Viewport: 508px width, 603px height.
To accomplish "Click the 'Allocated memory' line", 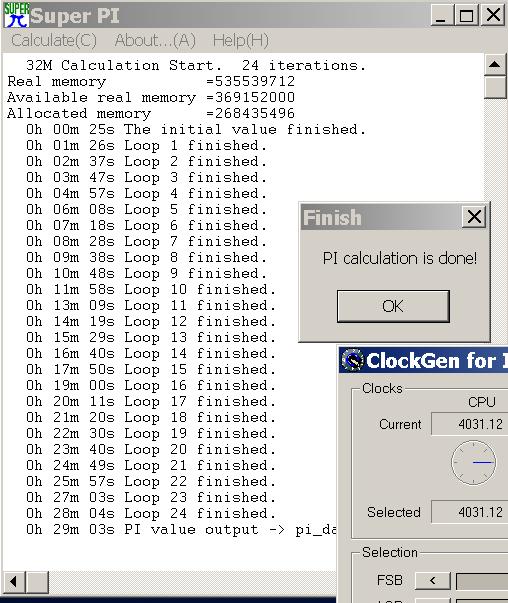I will pos(151,113).
